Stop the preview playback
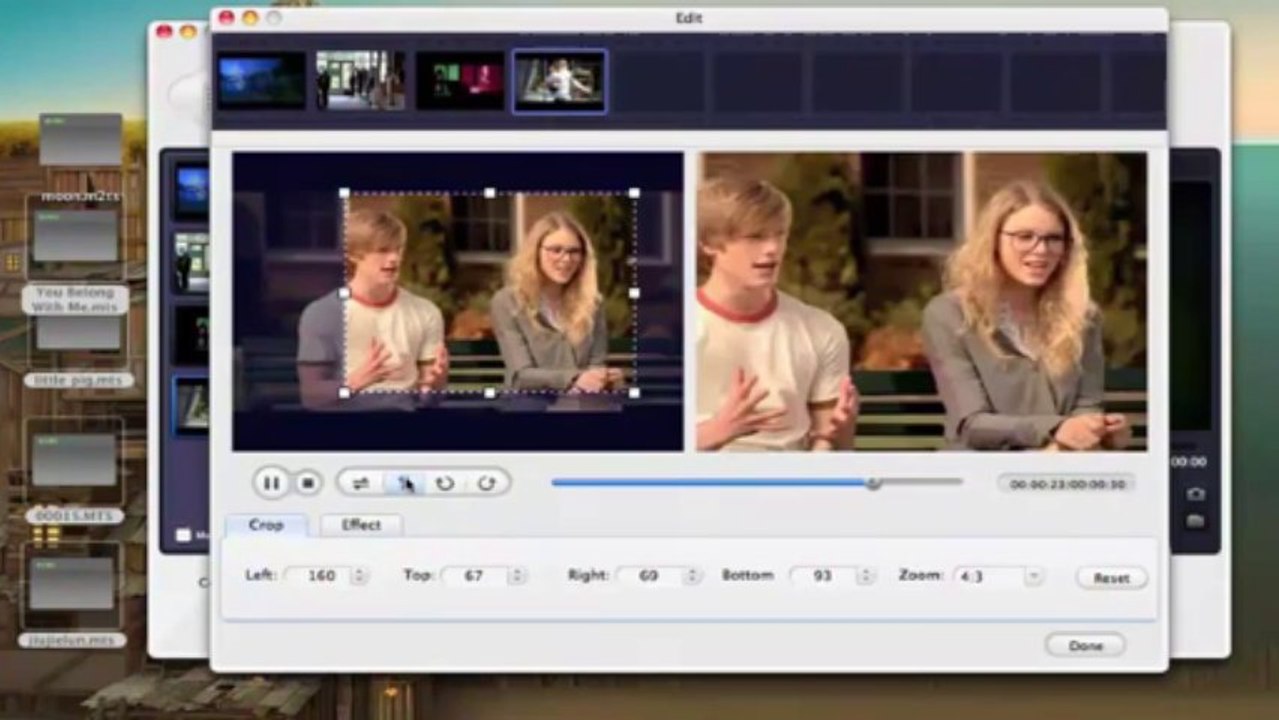1279x720 pixels. [308, 483]
